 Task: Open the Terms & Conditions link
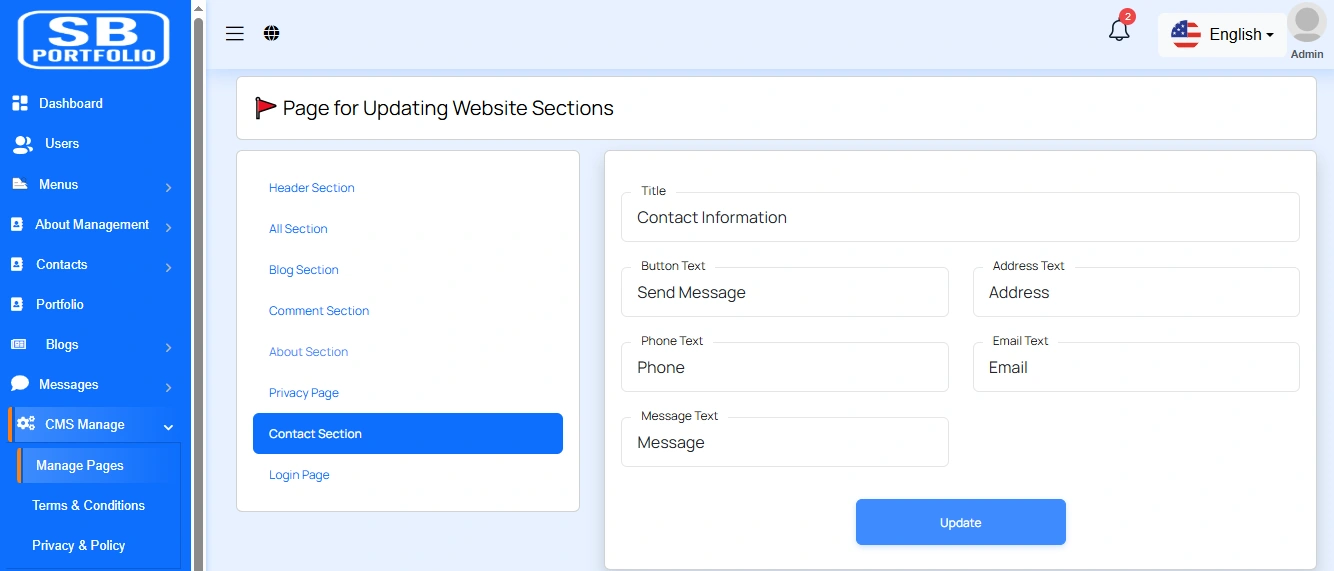pyautogui.click(x=88, y=505)
